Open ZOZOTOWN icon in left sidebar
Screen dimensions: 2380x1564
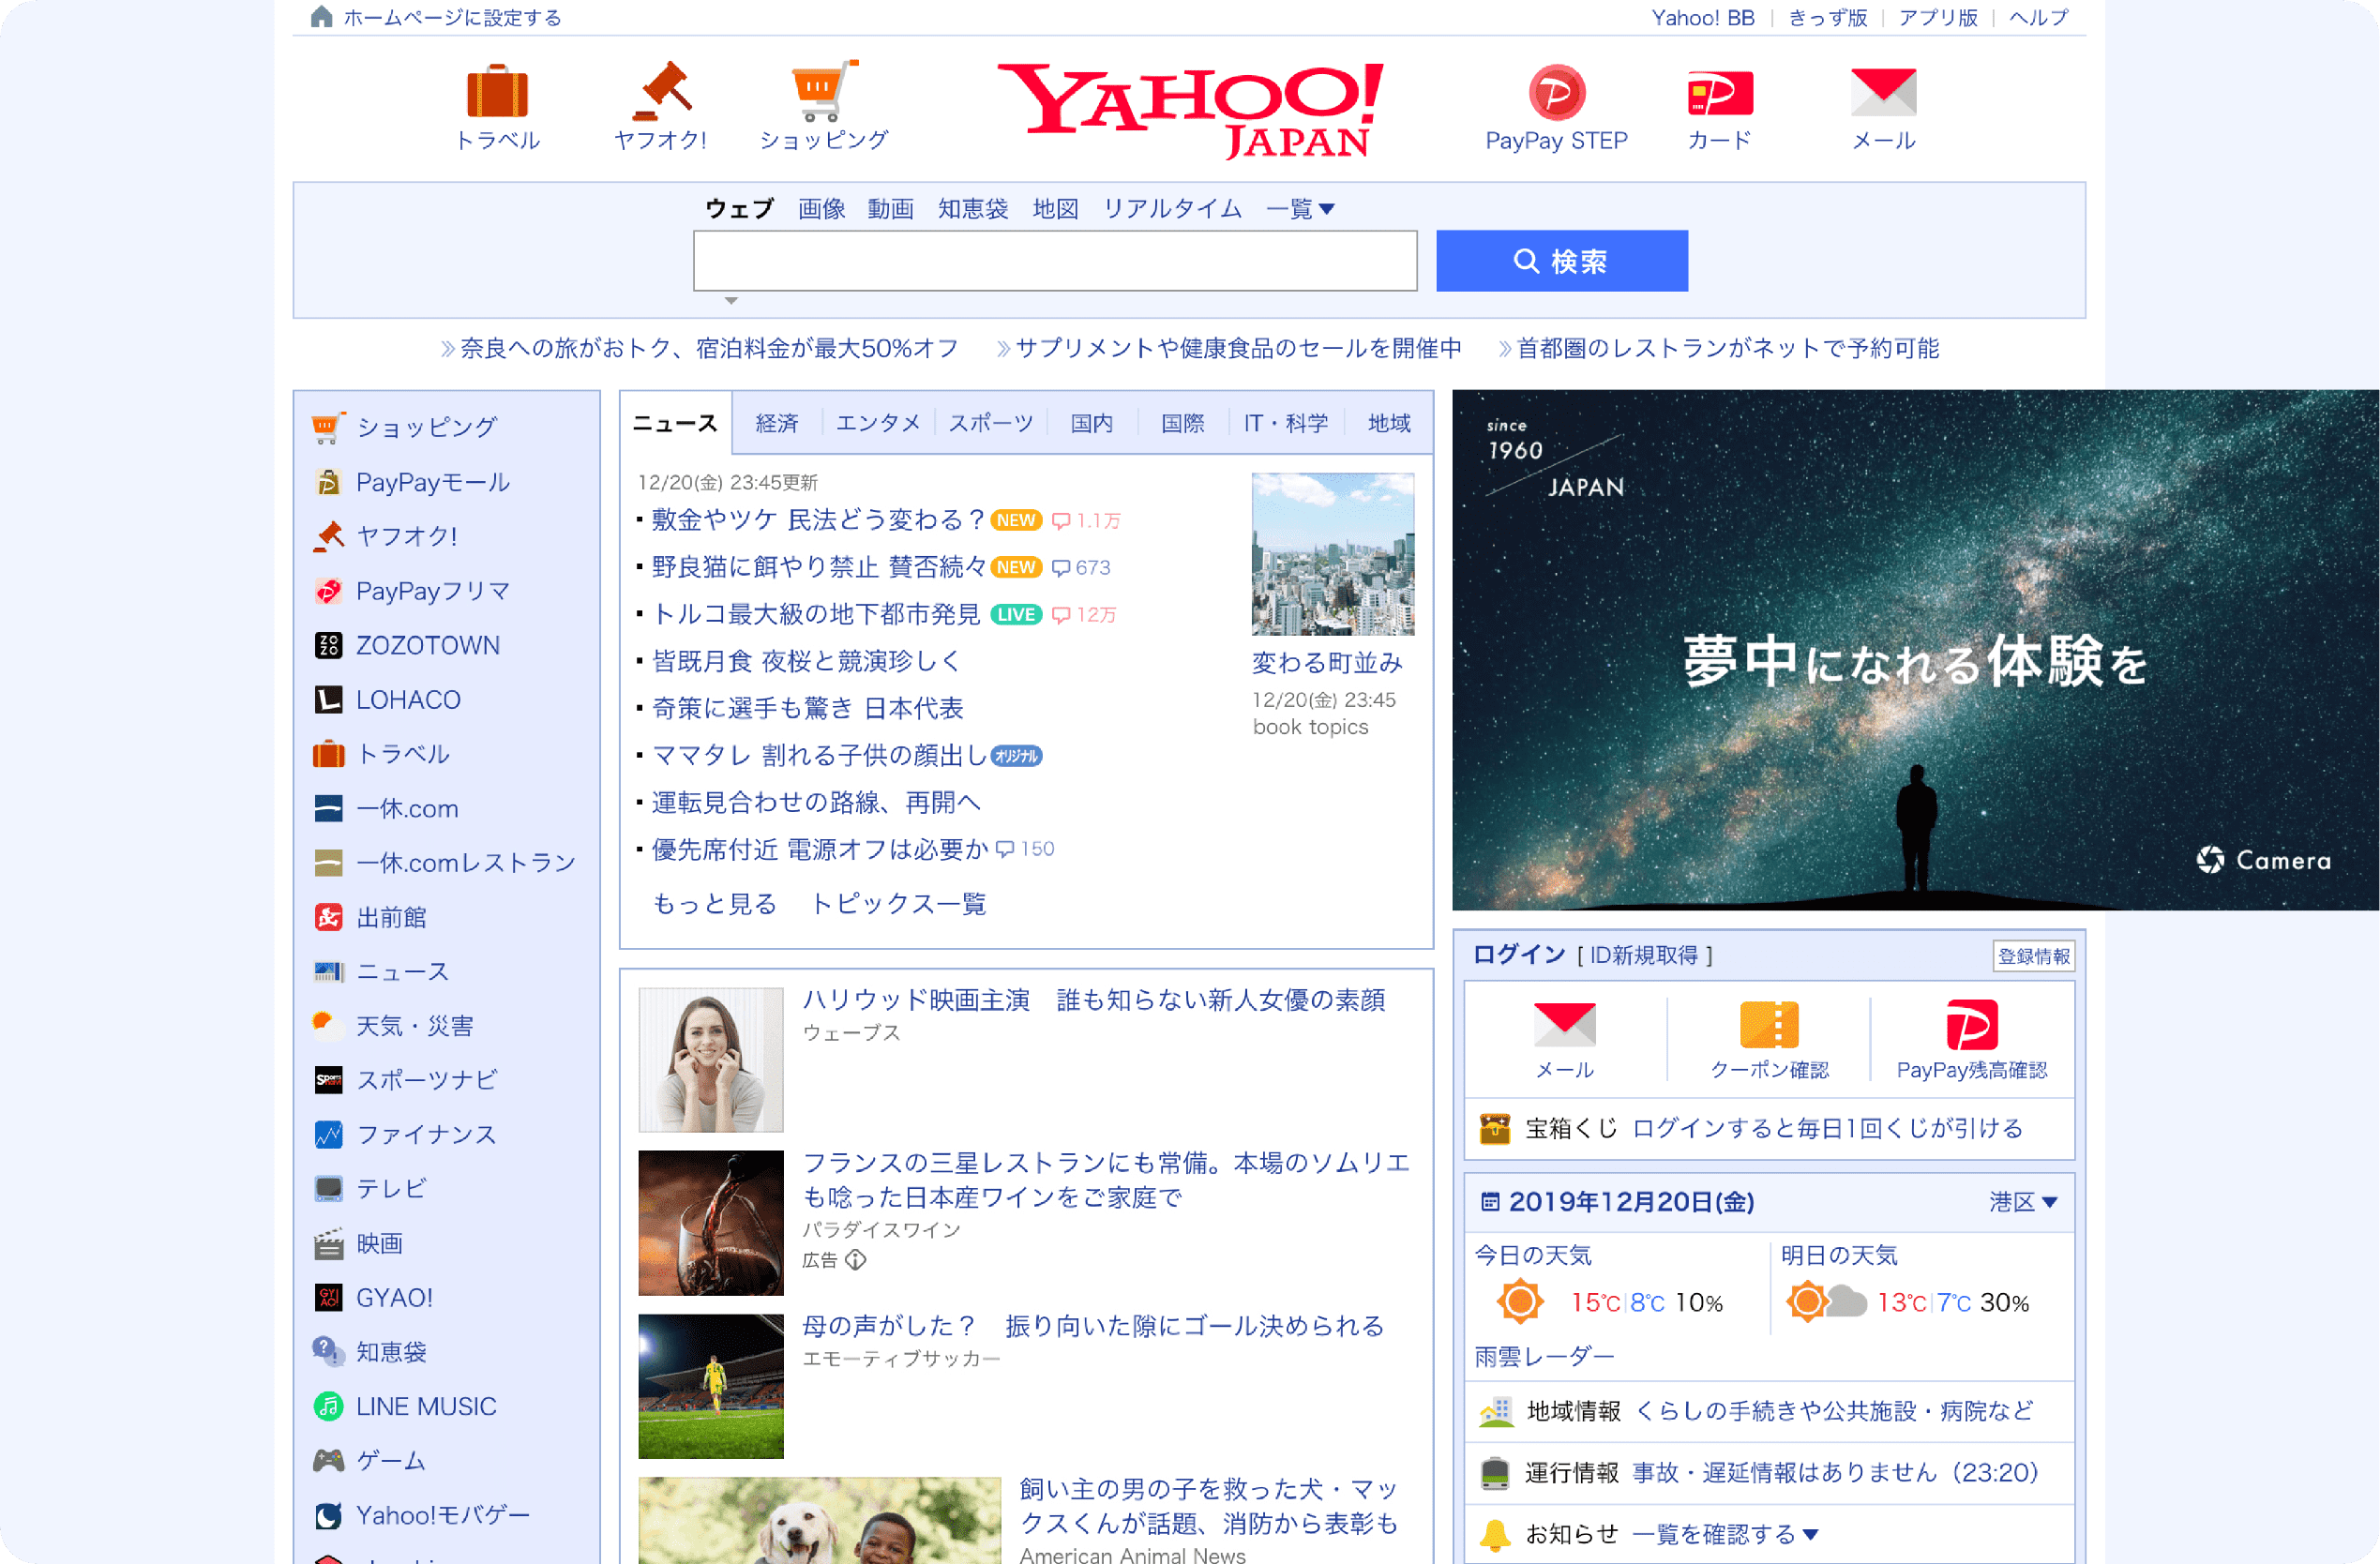click(328, 645)
